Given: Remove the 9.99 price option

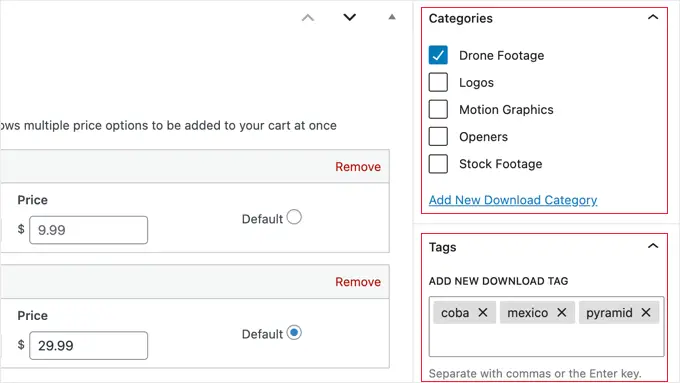Looking at the screenshot, I should point(358,167).
